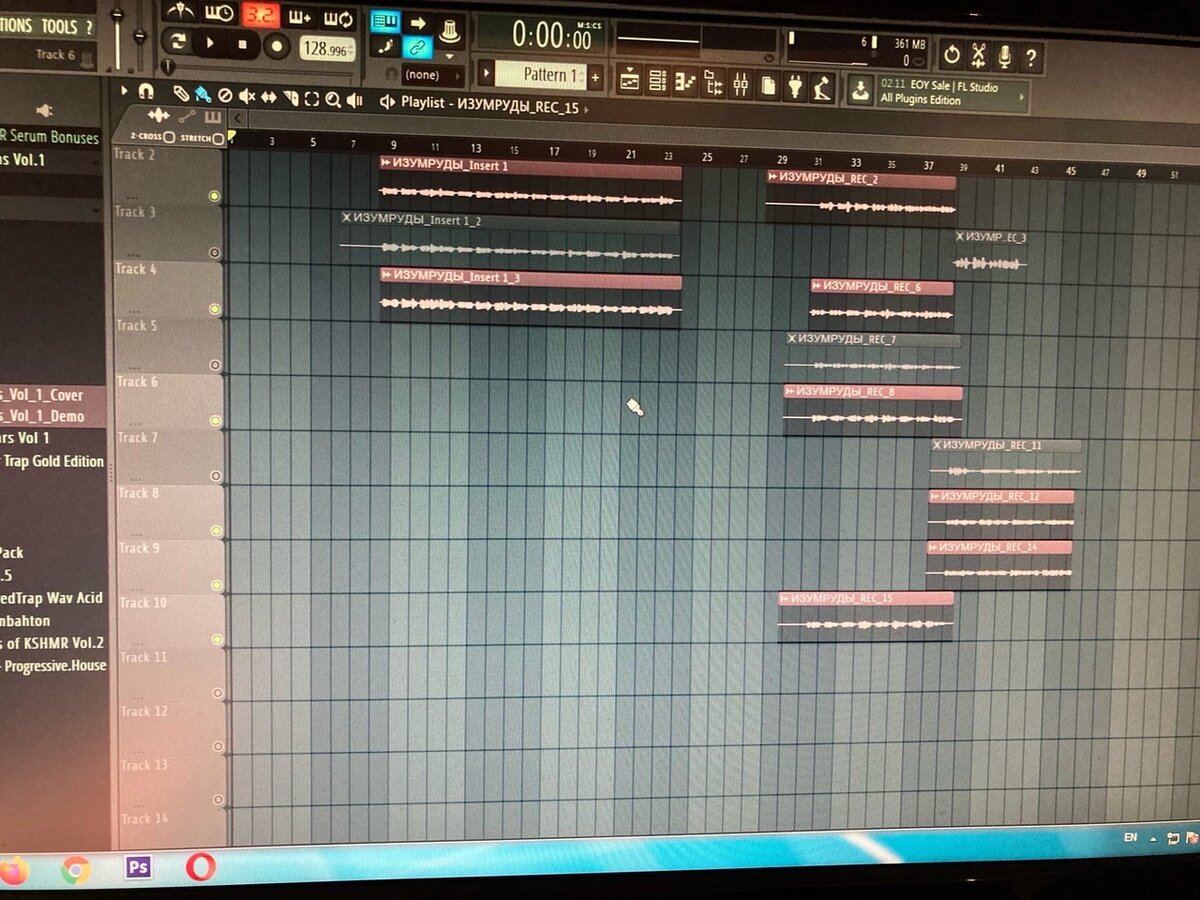1200x900 pixels.
Task: Click the microphone one-click recording icon
Action: point(1004,57)
